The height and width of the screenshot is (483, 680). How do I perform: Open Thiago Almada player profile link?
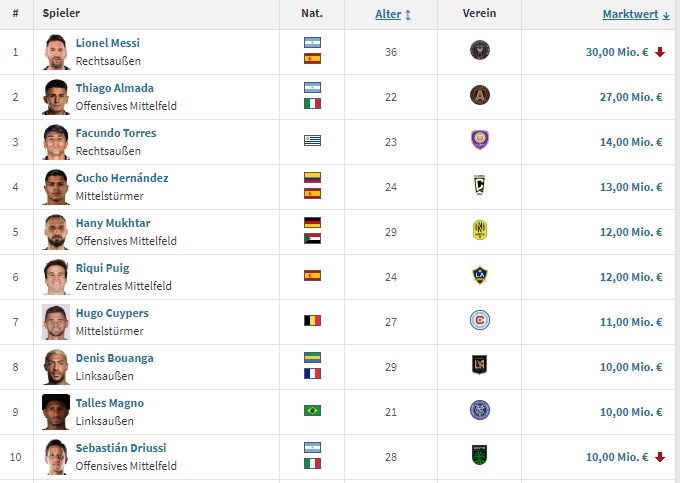pos(114,88)
